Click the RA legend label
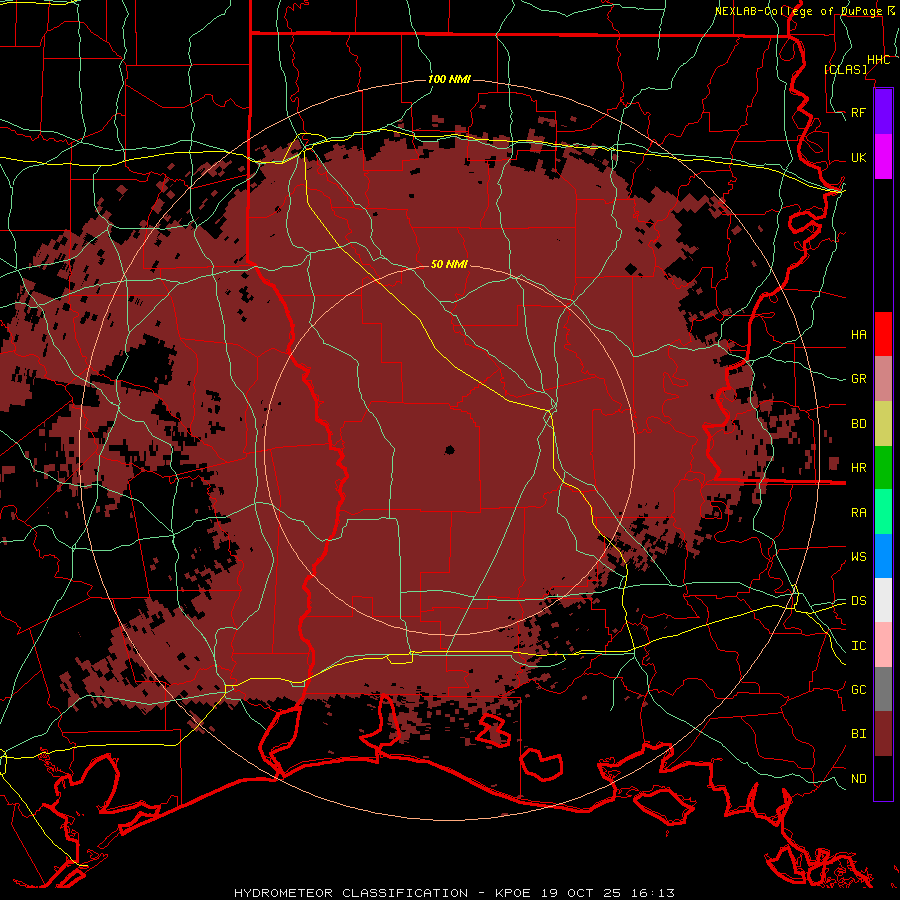The width and height of the screenshot is (900, 900). pos(858,512)
